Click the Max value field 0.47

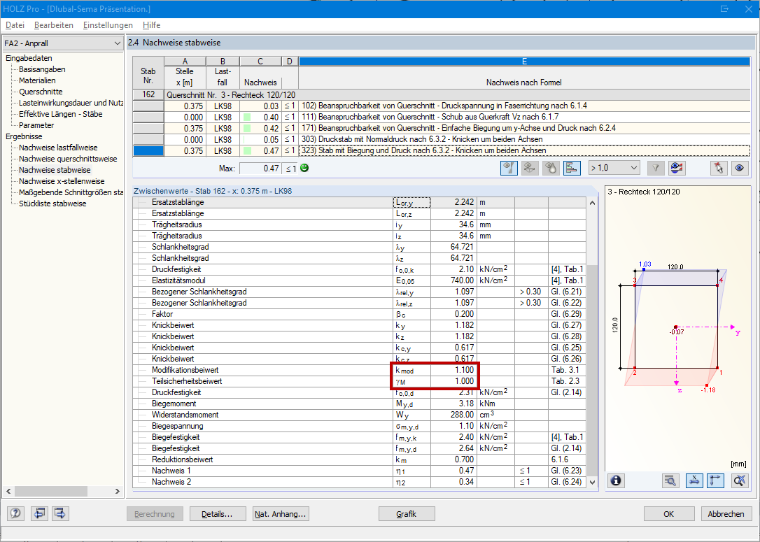click(x=260, y=168)
